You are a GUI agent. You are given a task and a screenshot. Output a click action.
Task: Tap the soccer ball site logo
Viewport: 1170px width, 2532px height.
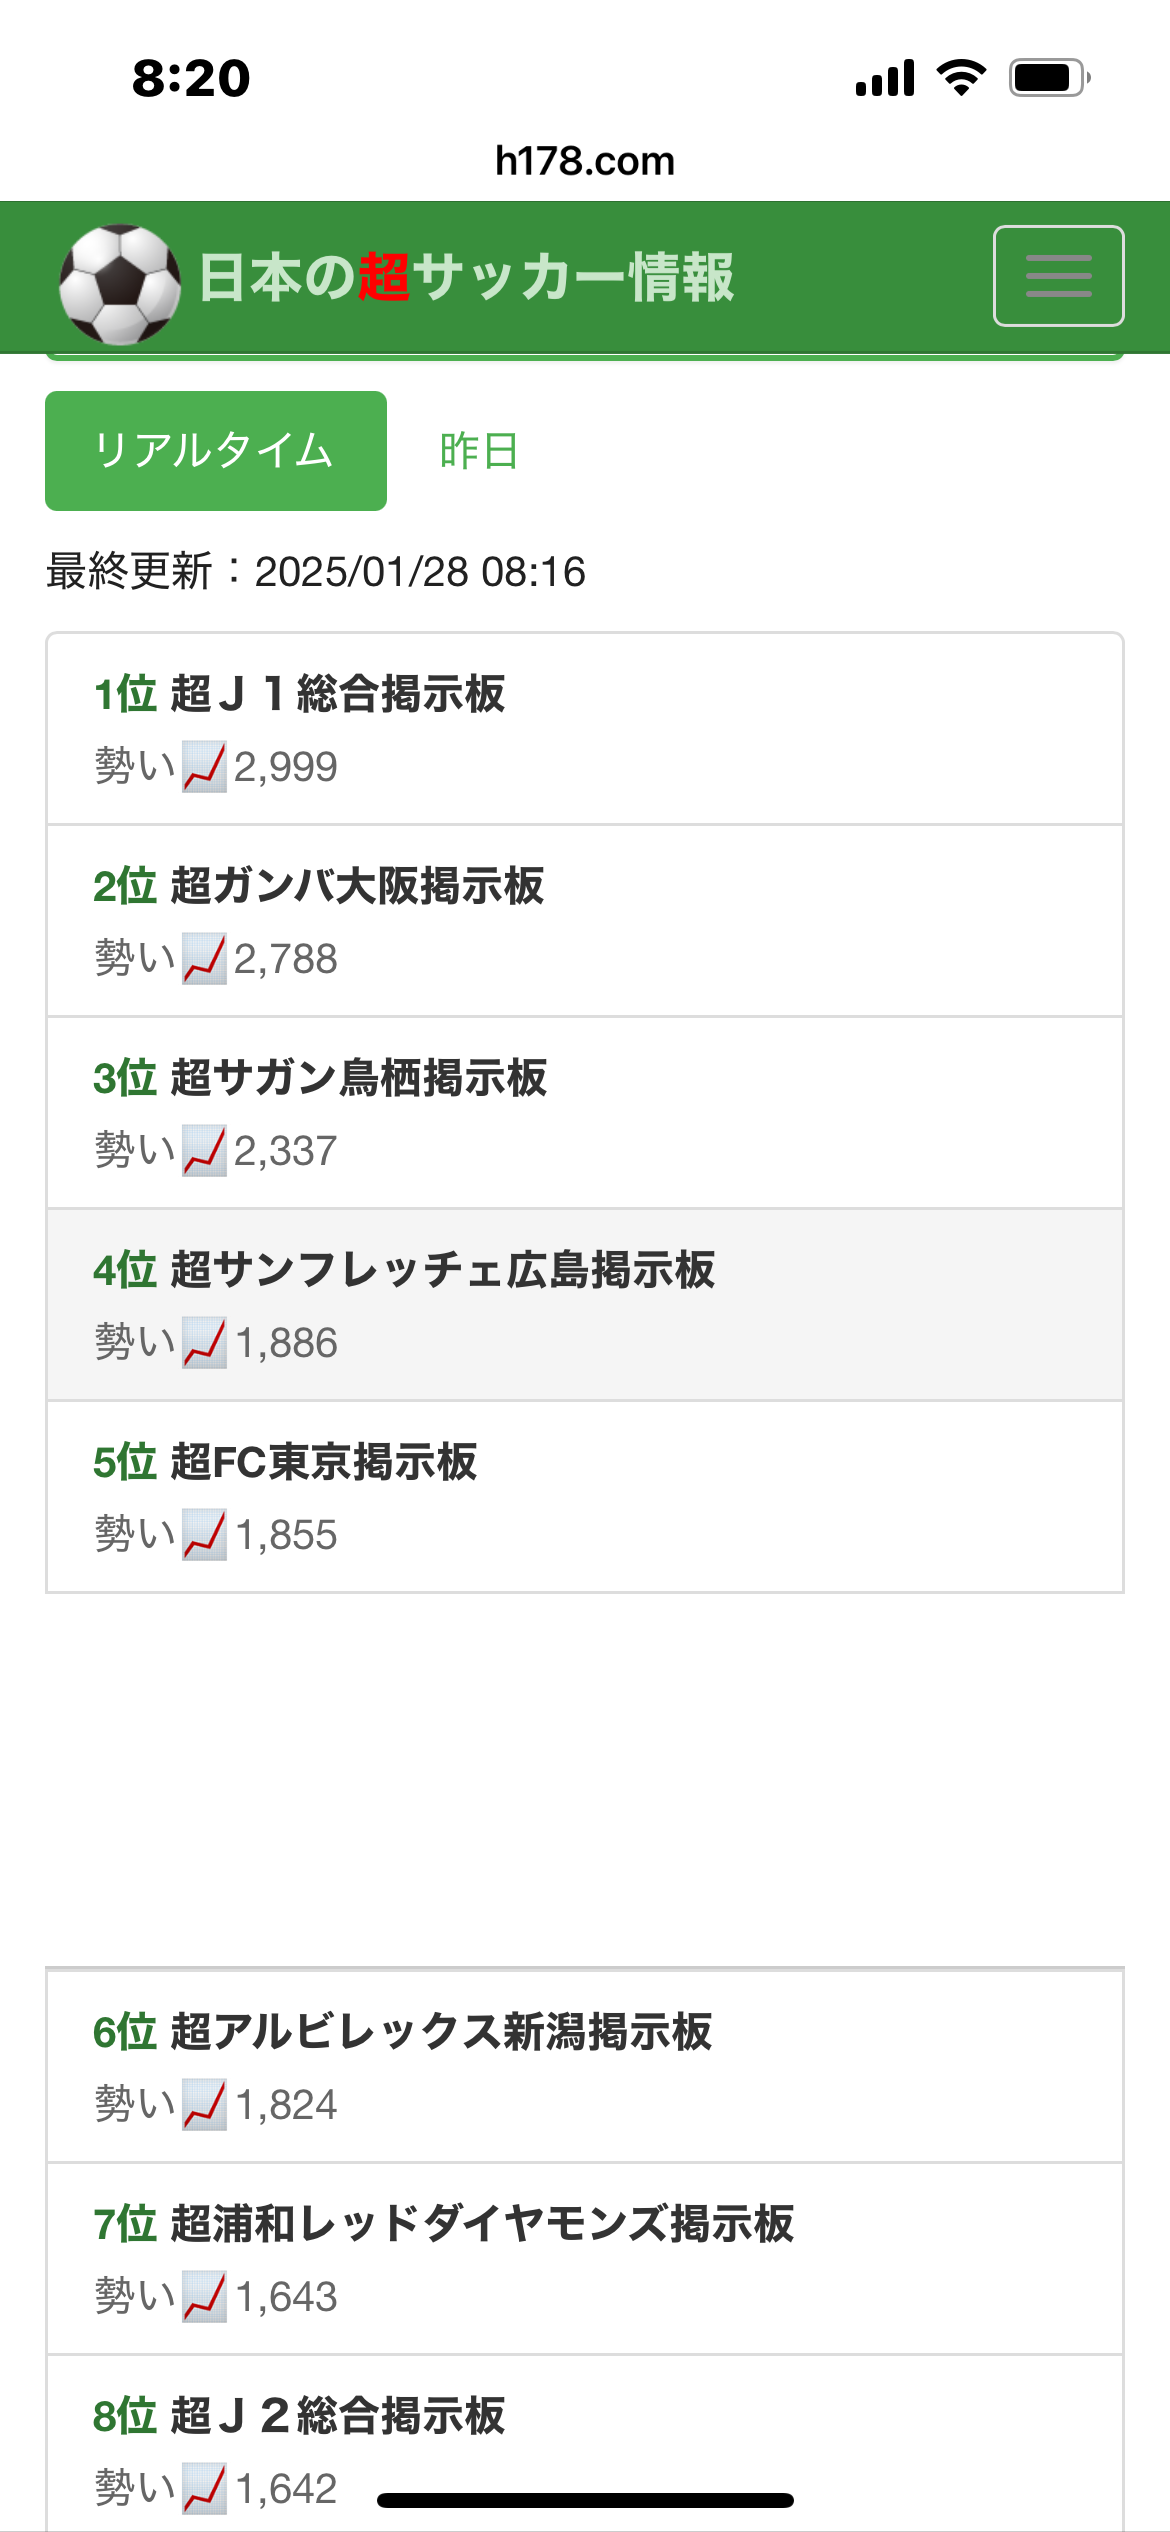click(120, 284)
